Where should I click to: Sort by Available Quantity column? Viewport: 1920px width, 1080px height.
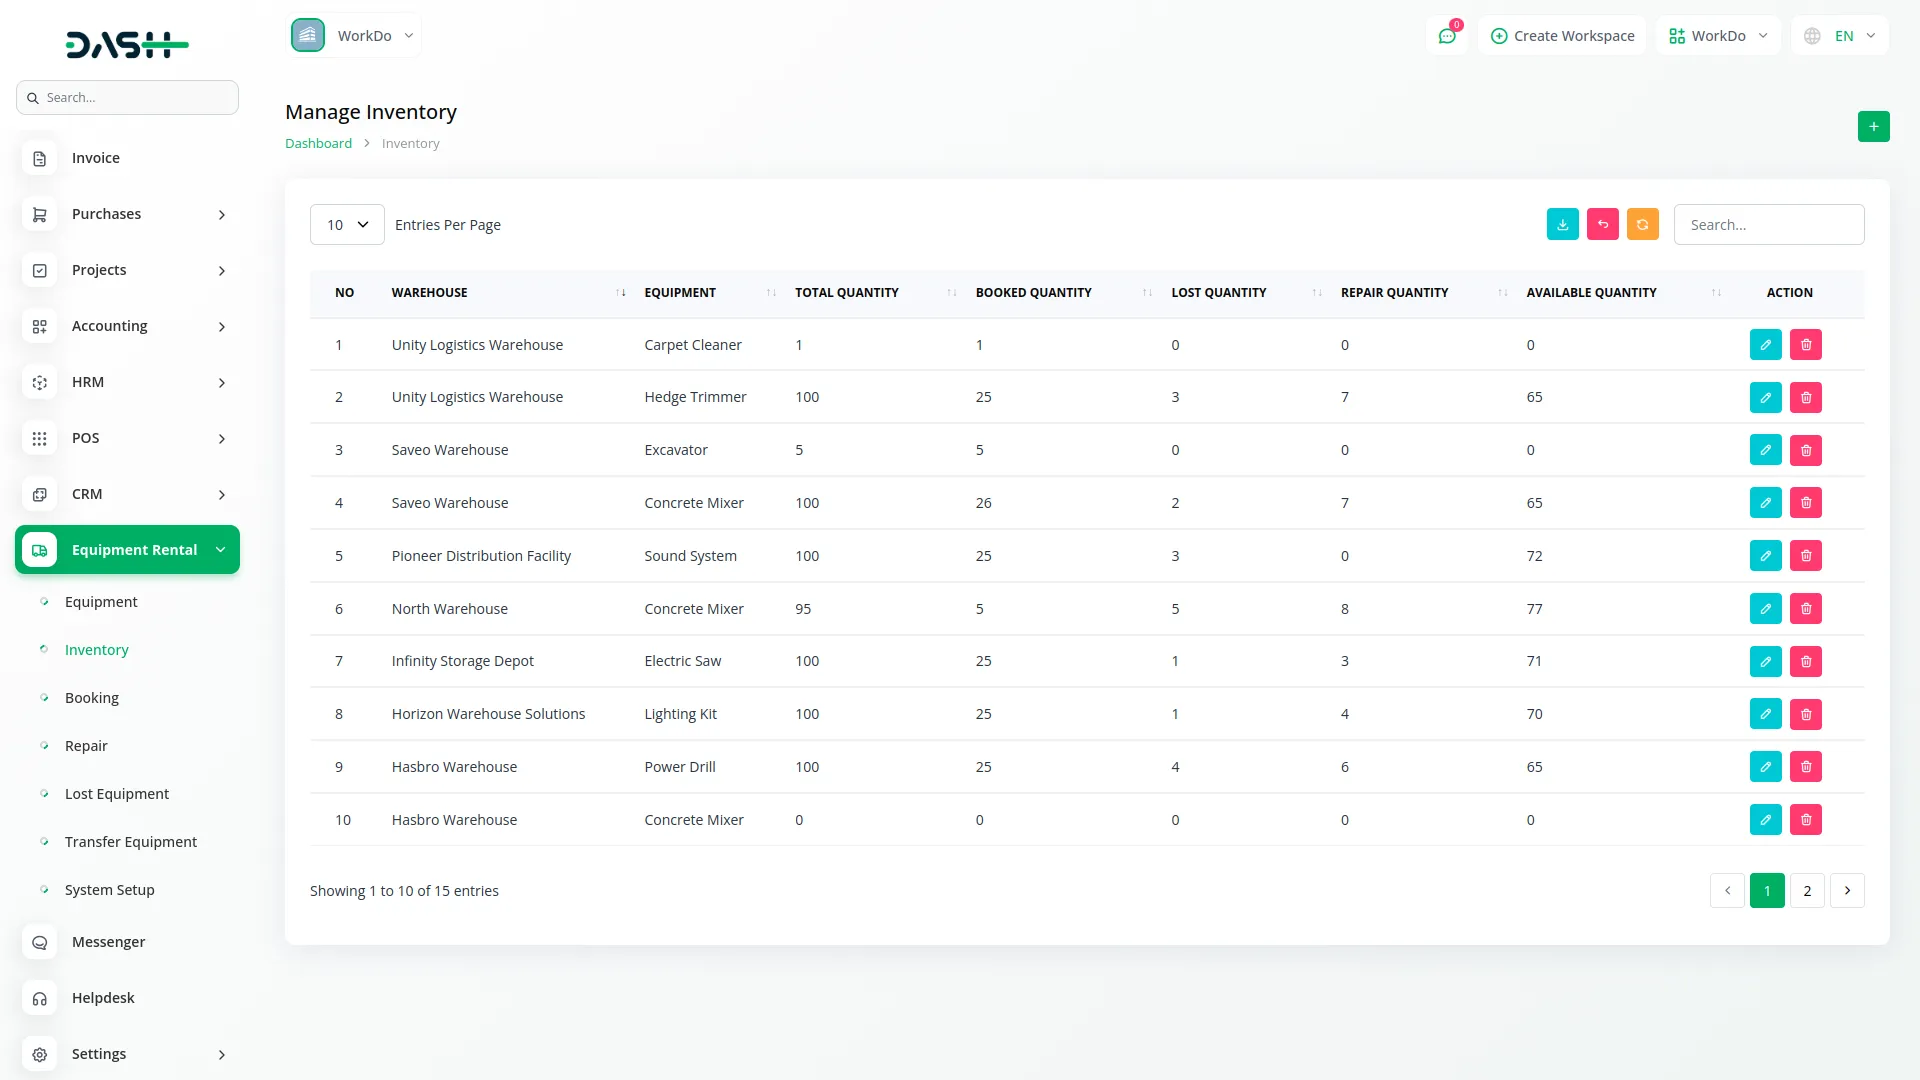point(1591,293)
